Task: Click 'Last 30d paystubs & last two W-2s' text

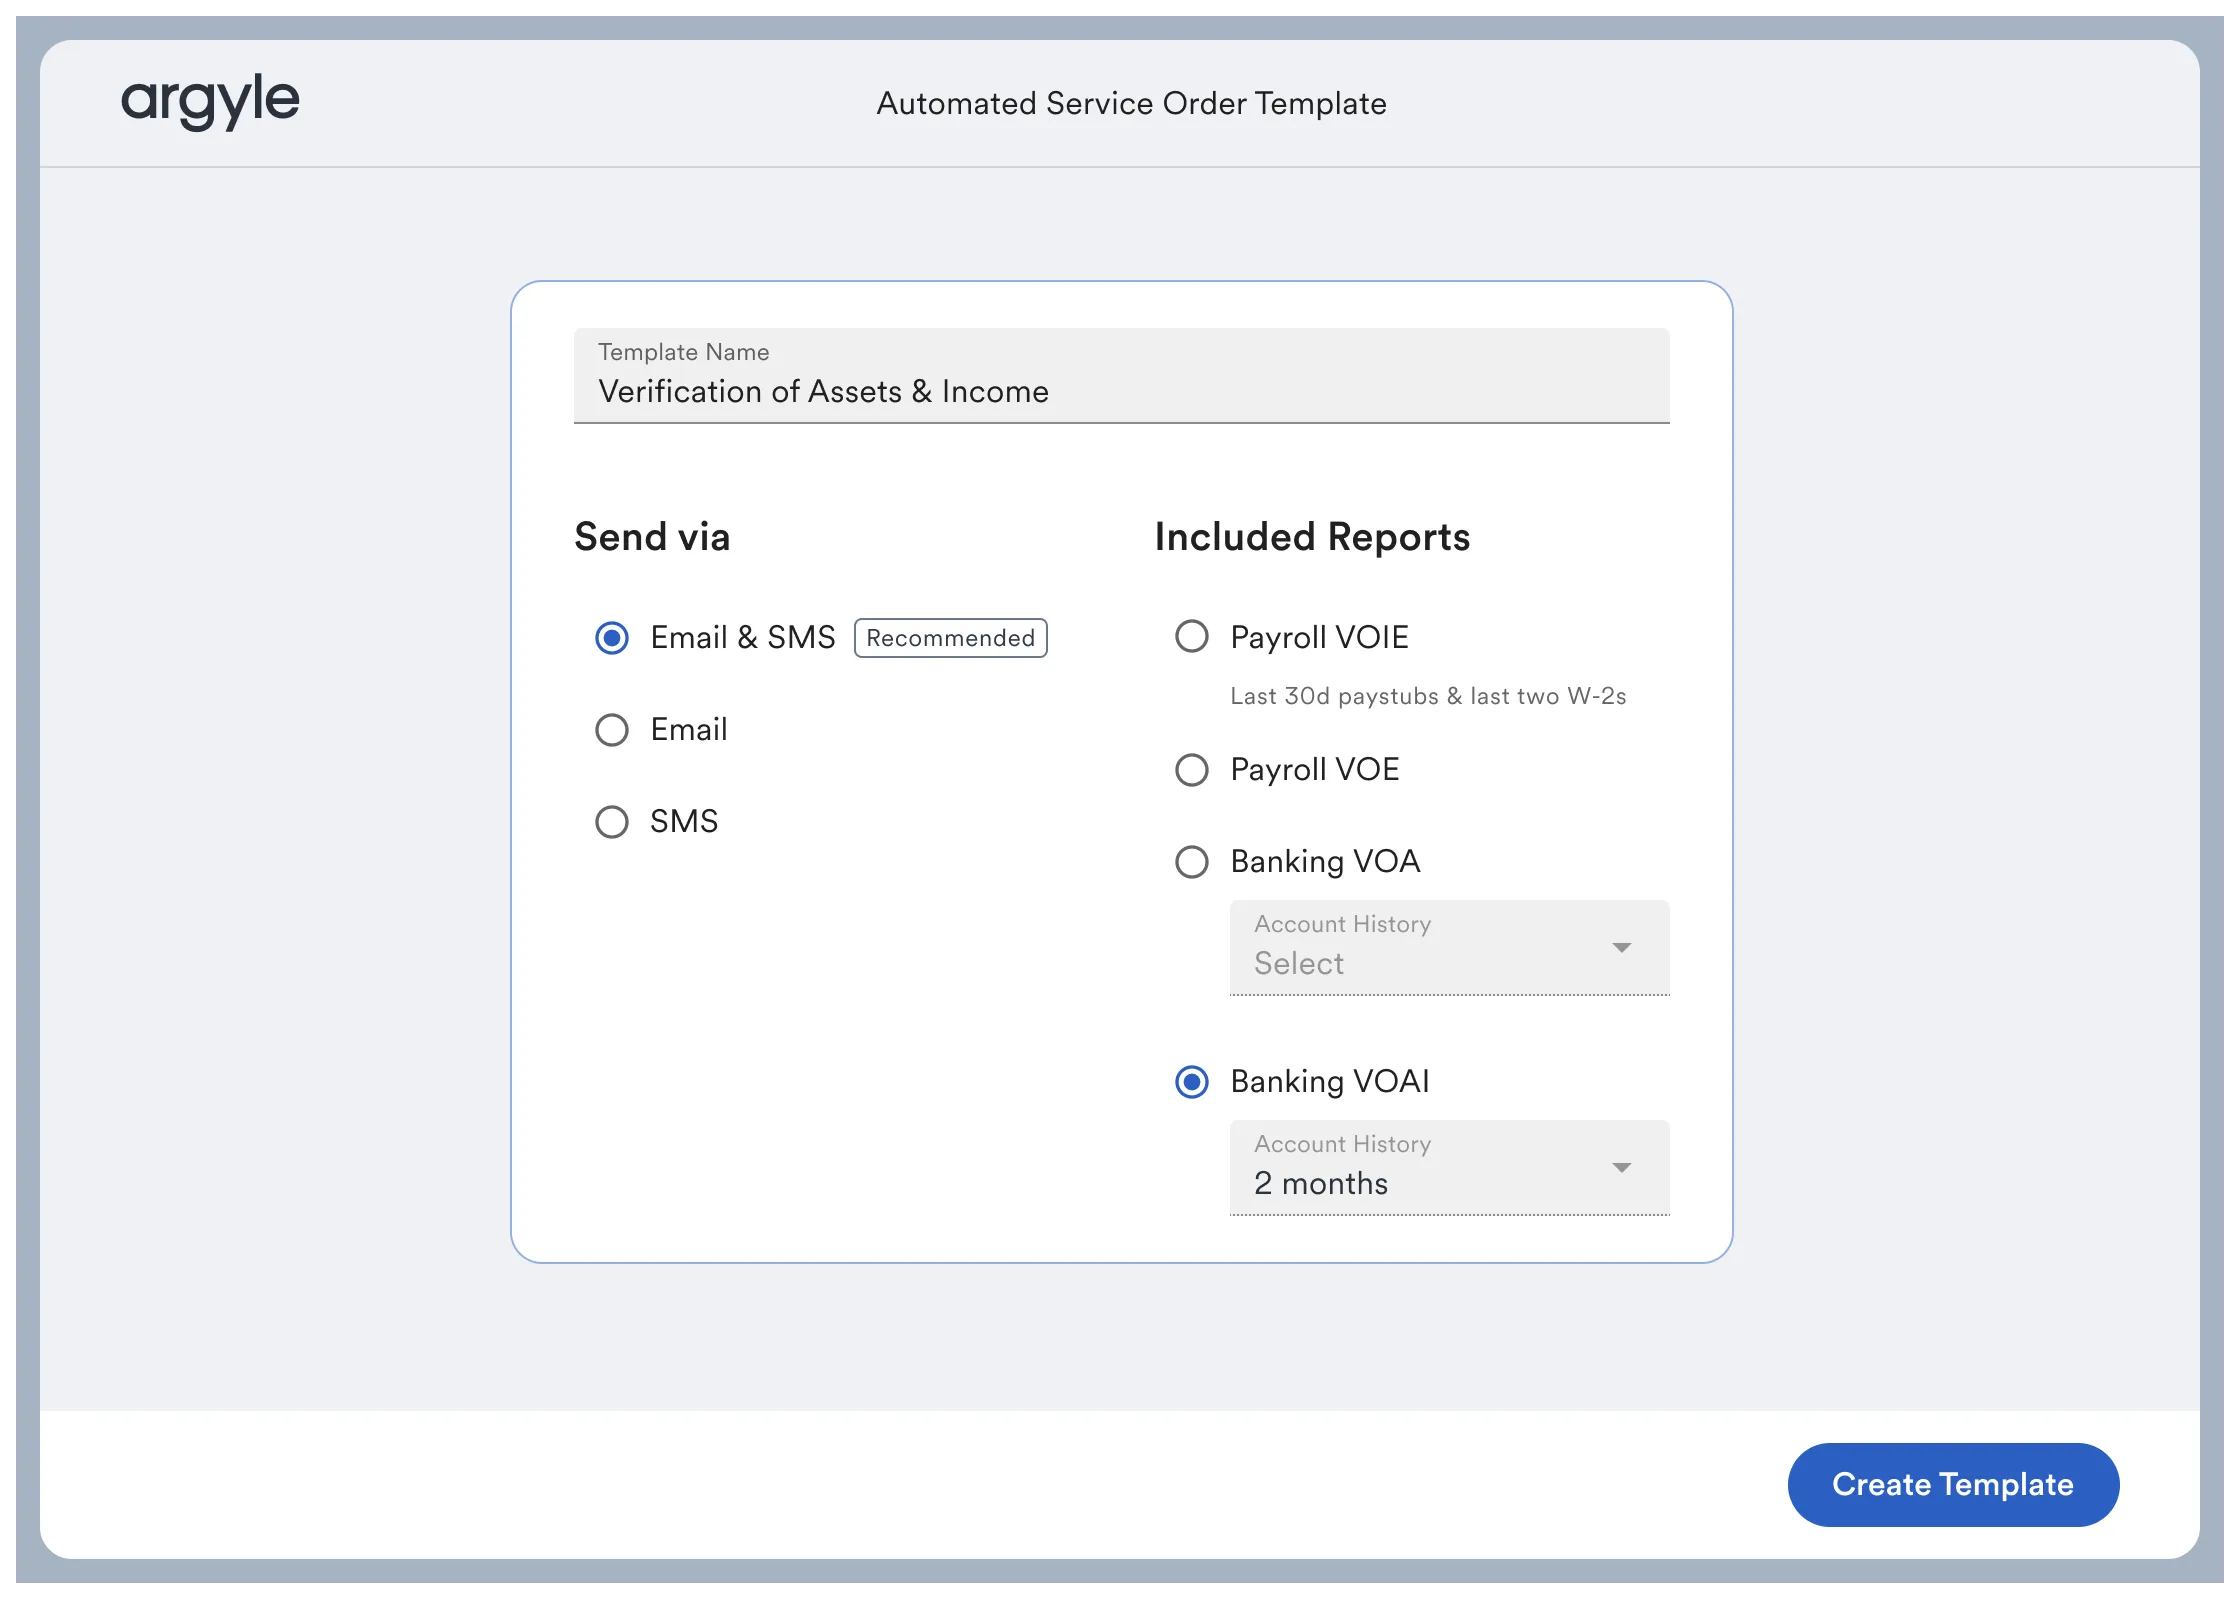Action: (x=1428, y=696)
